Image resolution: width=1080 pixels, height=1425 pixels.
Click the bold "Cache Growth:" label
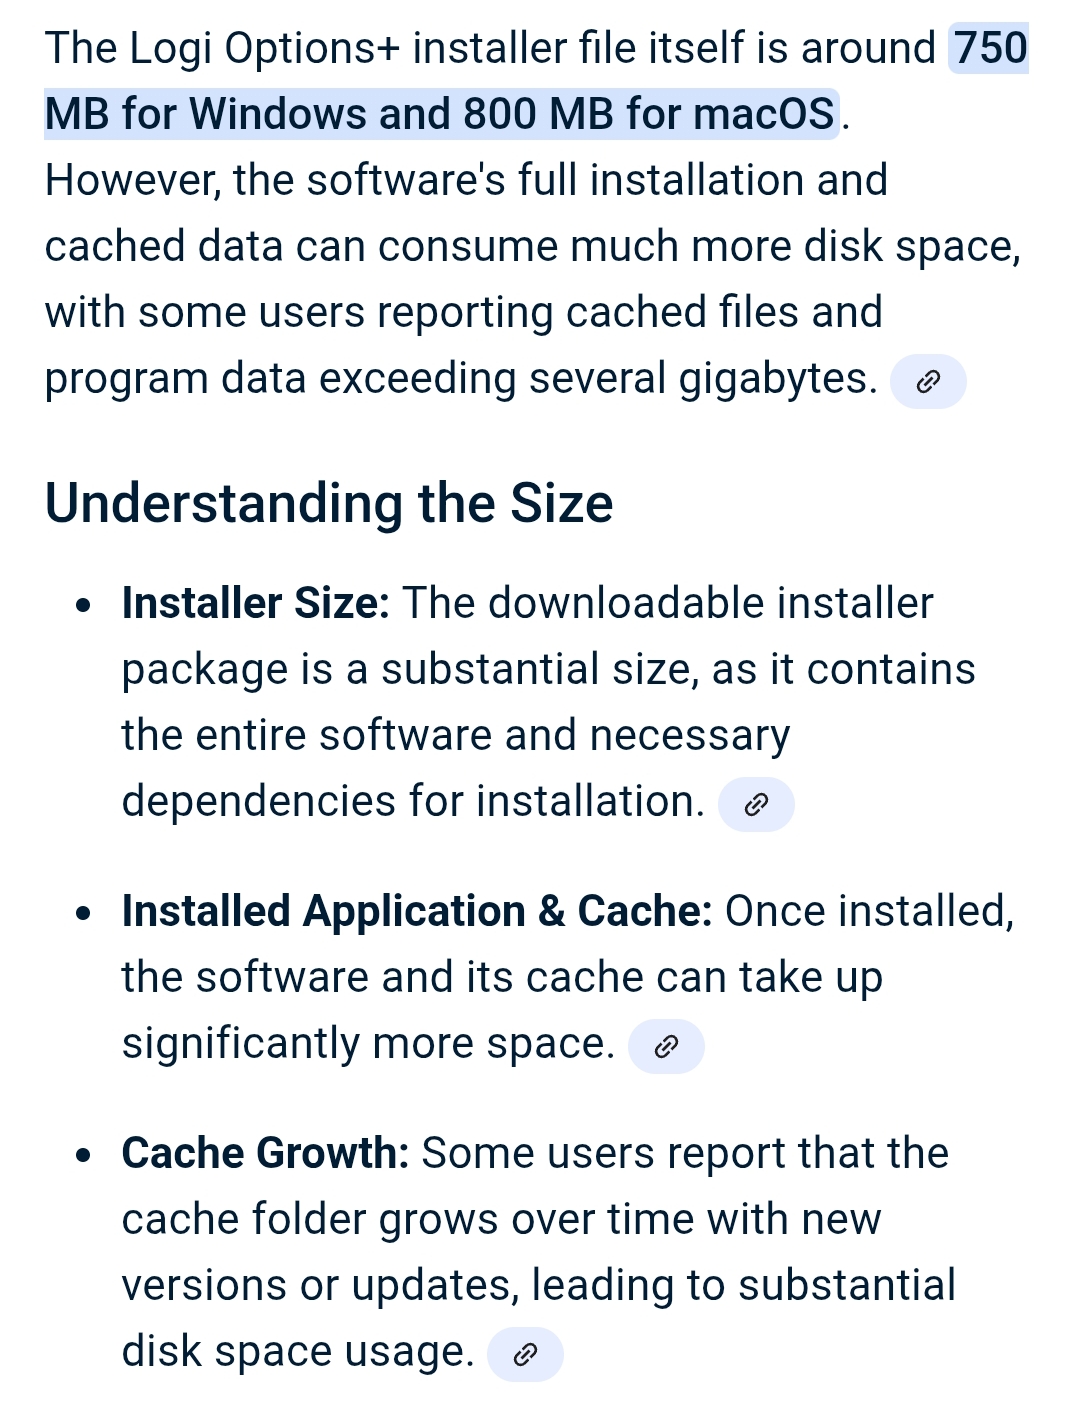(x=265, y=1154)
